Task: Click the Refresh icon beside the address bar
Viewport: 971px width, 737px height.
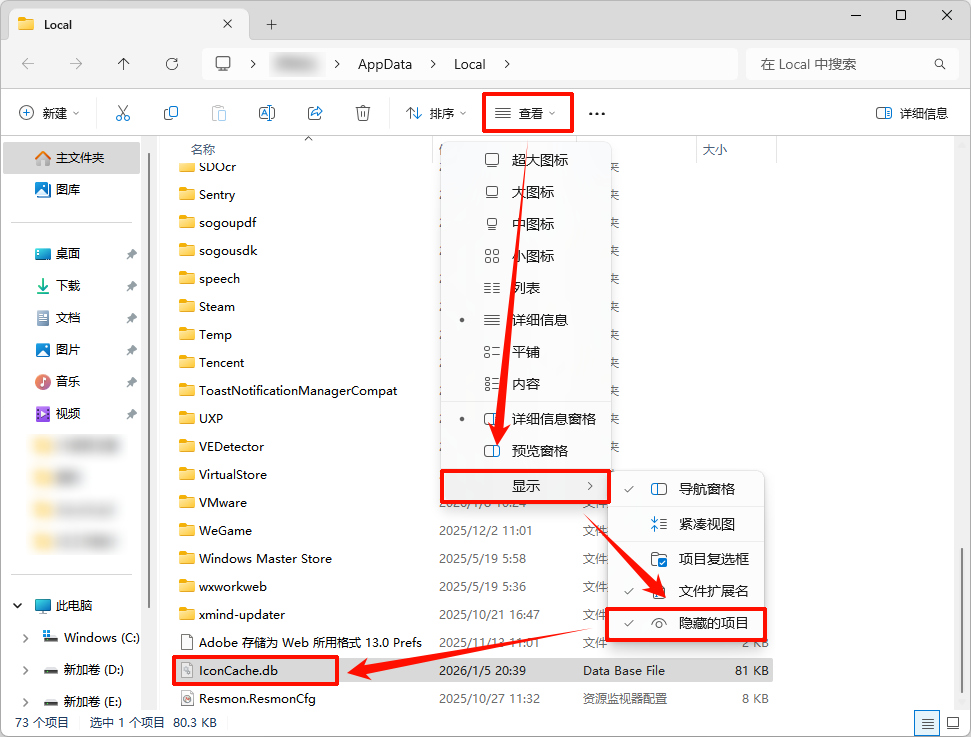Action: [x=171, y=63]
